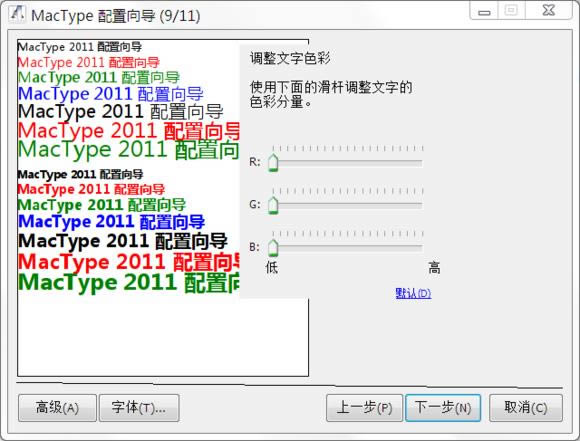Viewport: 580px width, 441px height.
Task: Click the 默认(D) default link
Action: tap(413, 293)
